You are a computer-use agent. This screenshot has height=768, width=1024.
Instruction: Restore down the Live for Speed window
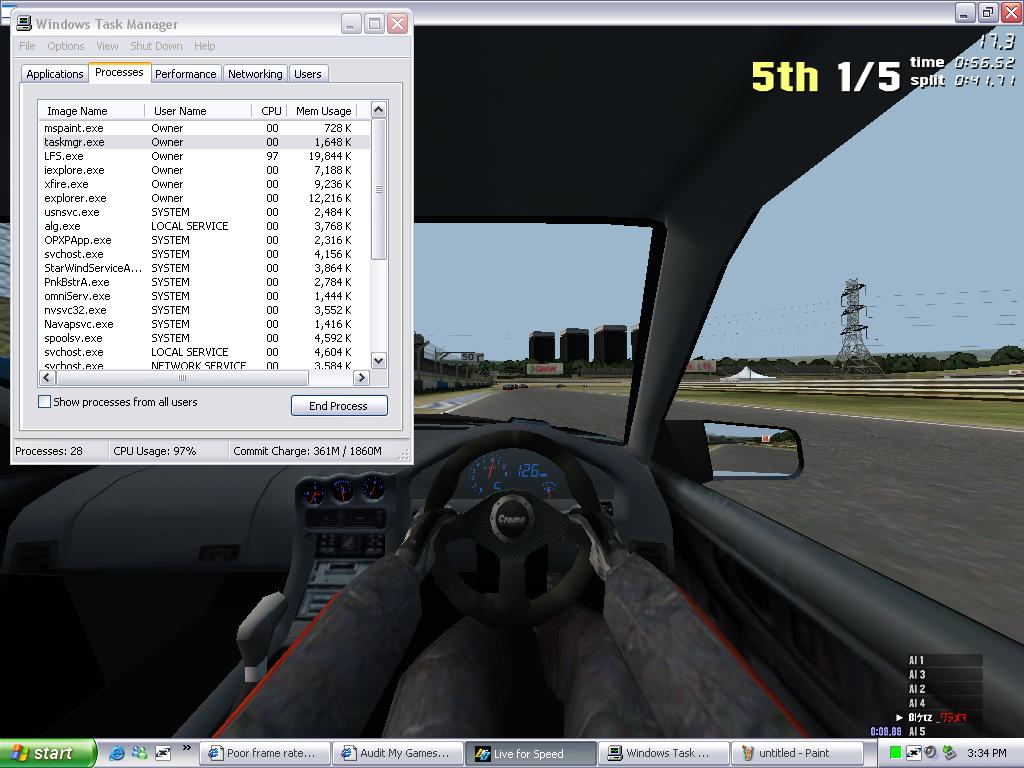coord(987,11)
